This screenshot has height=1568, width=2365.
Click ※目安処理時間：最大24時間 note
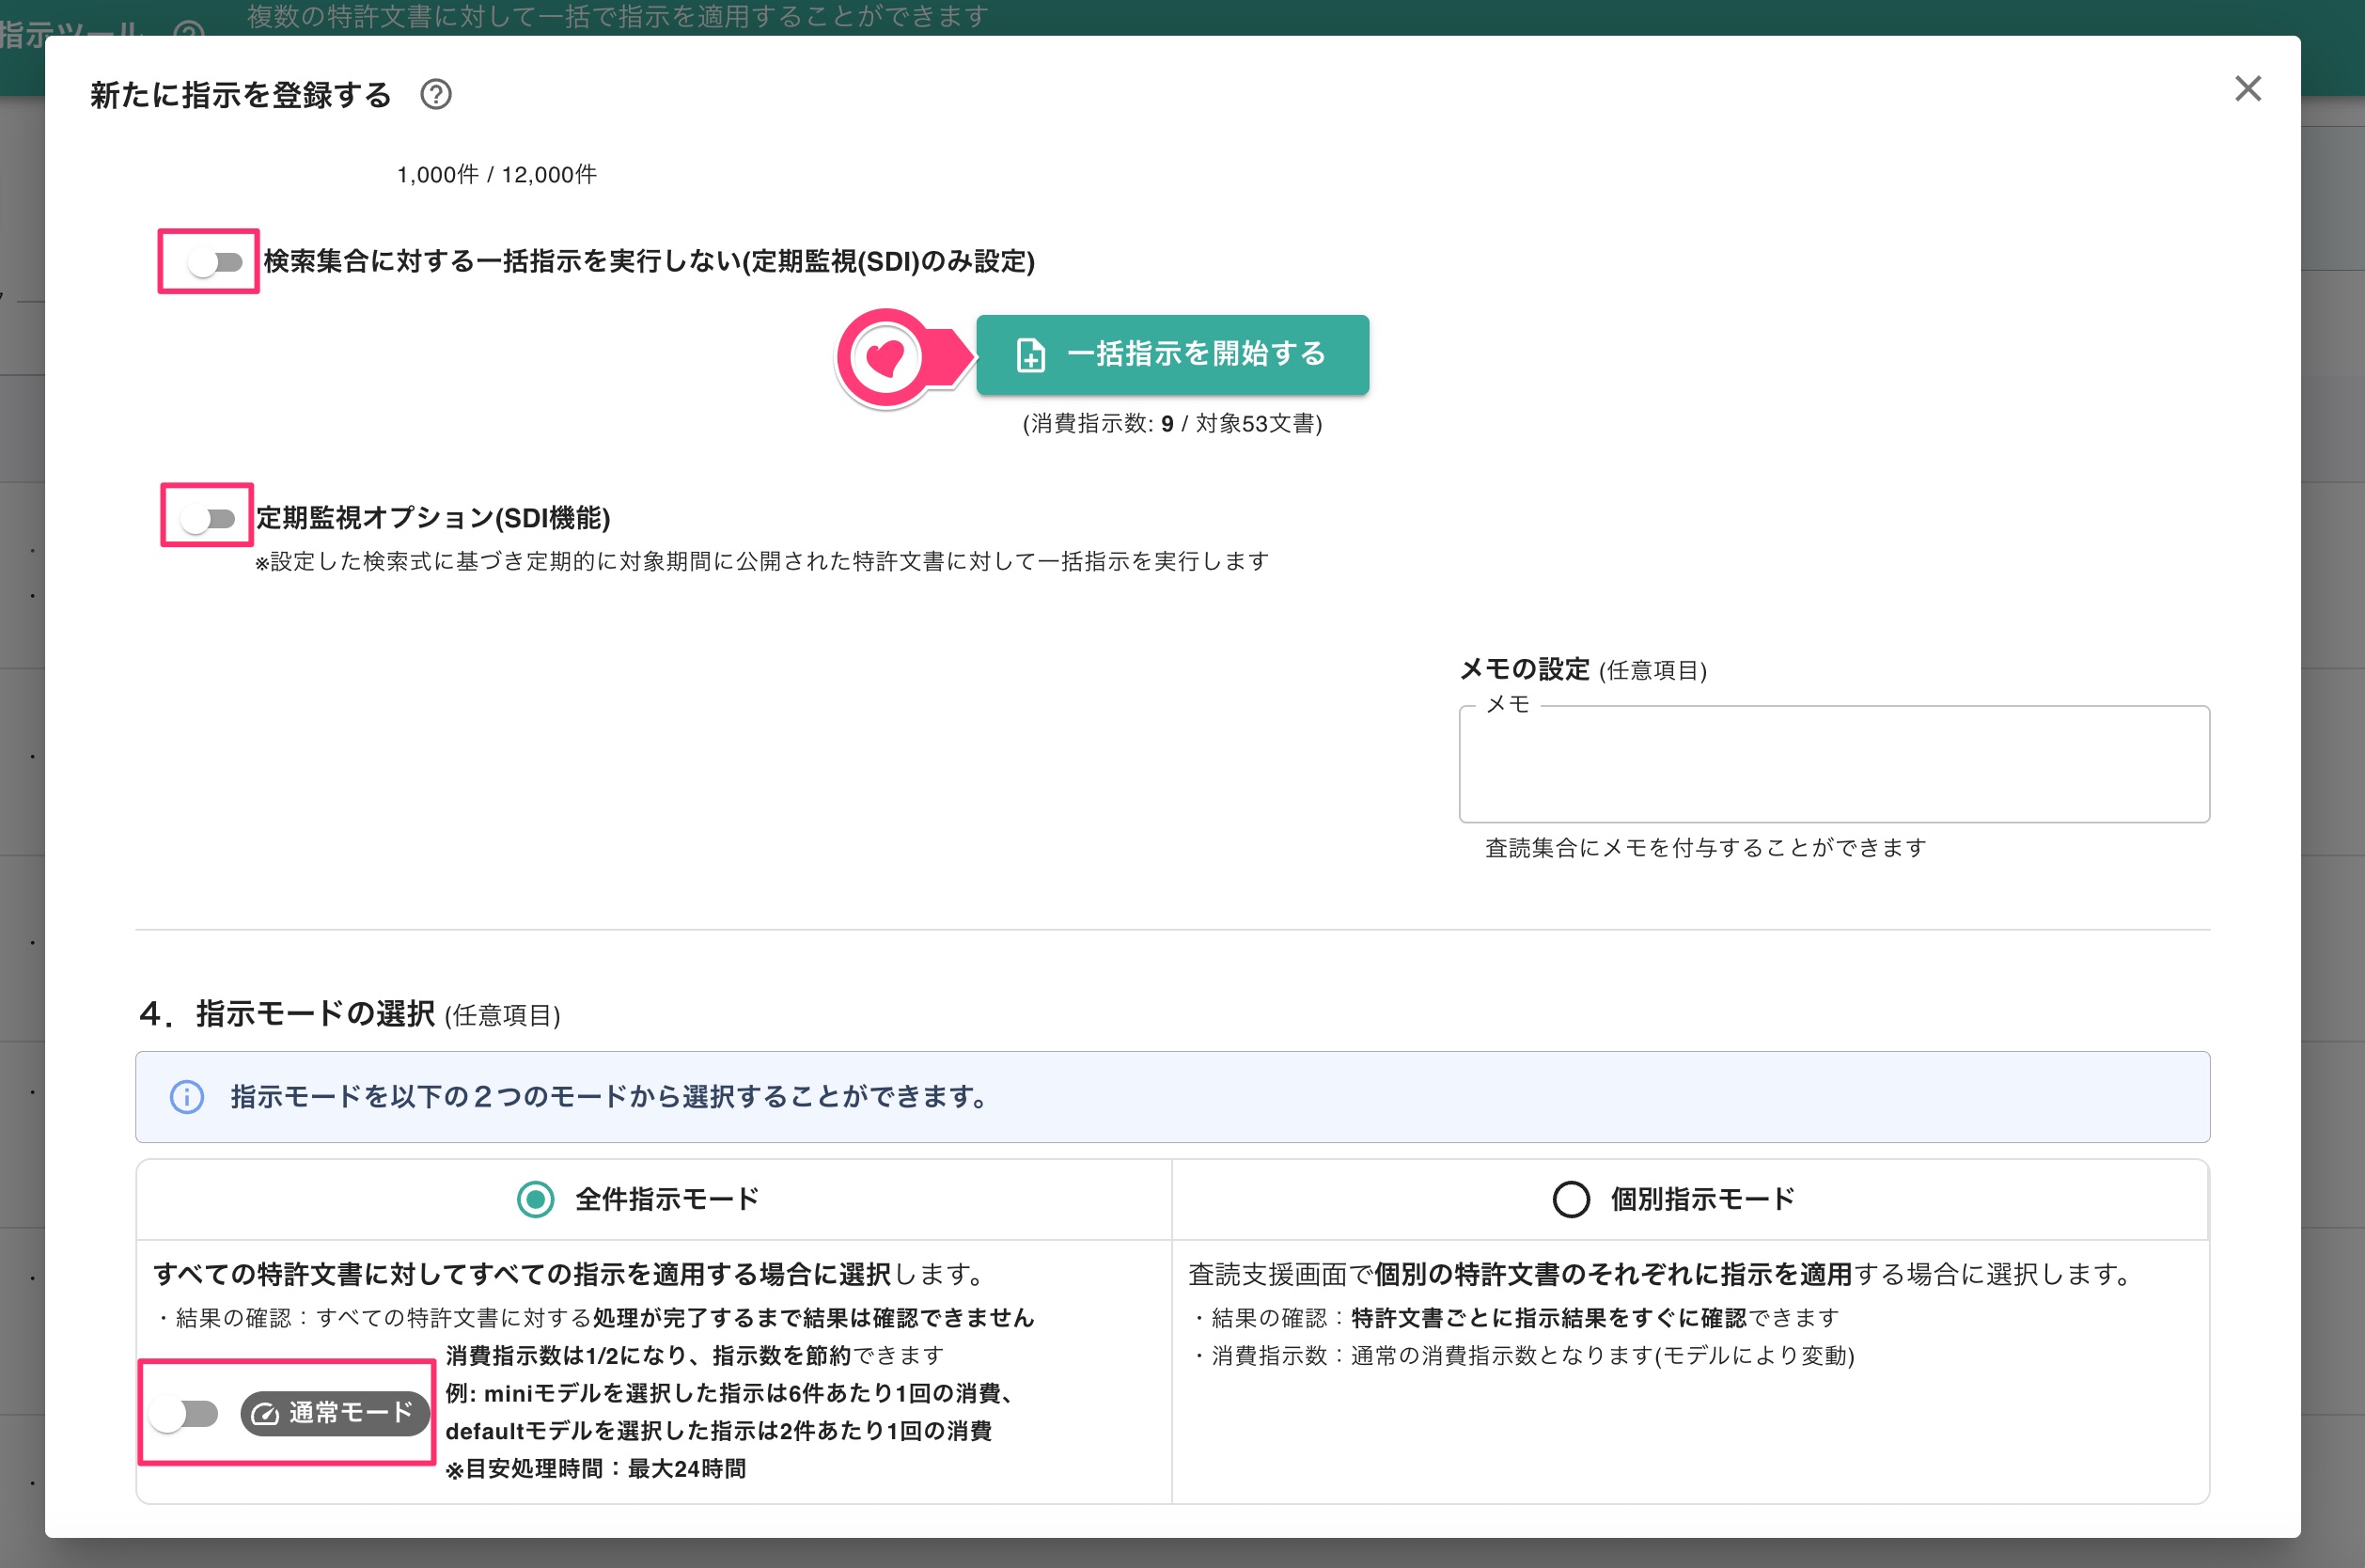click(596, 1469)
